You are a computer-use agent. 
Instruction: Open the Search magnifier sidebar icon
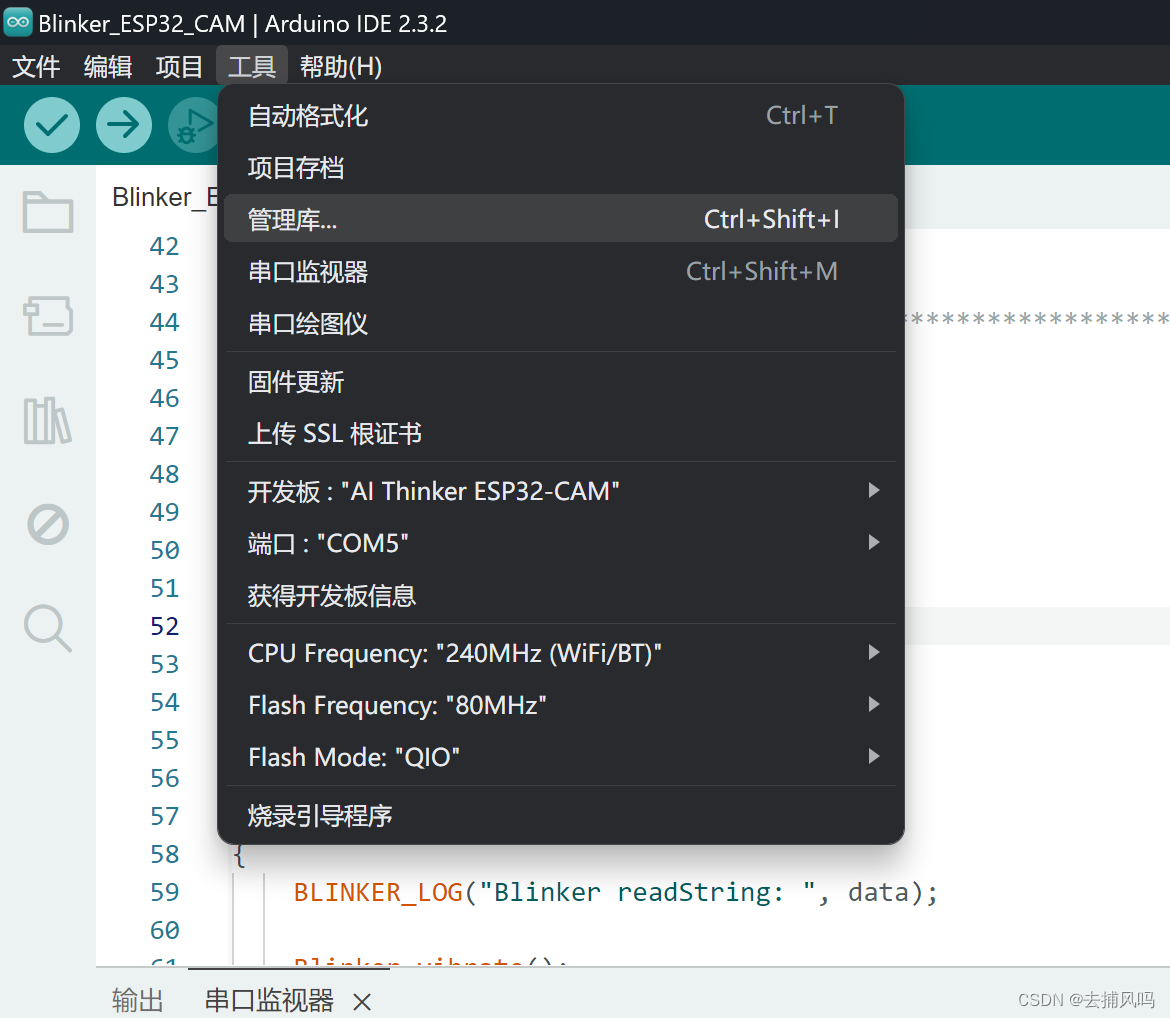(x=48, y=628)
